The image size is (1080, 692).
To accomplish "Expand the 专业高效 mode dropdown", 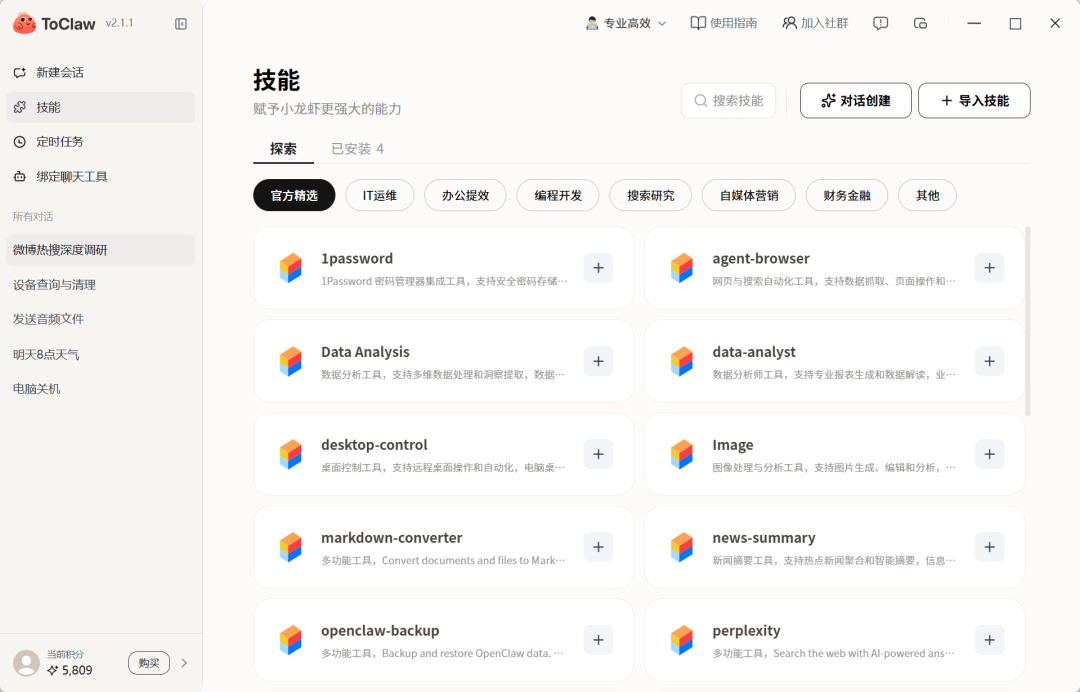I will (x=625, y=23).
